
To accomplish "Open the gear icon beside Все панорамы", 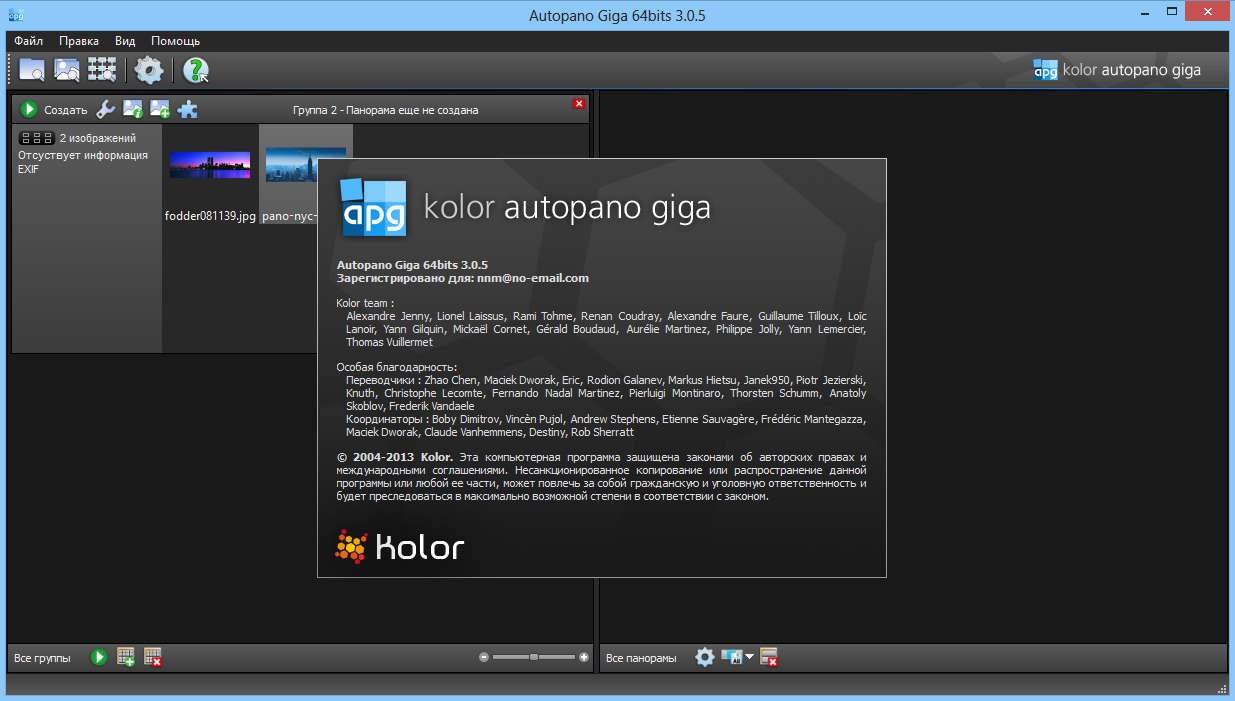I will coord(705,657).
